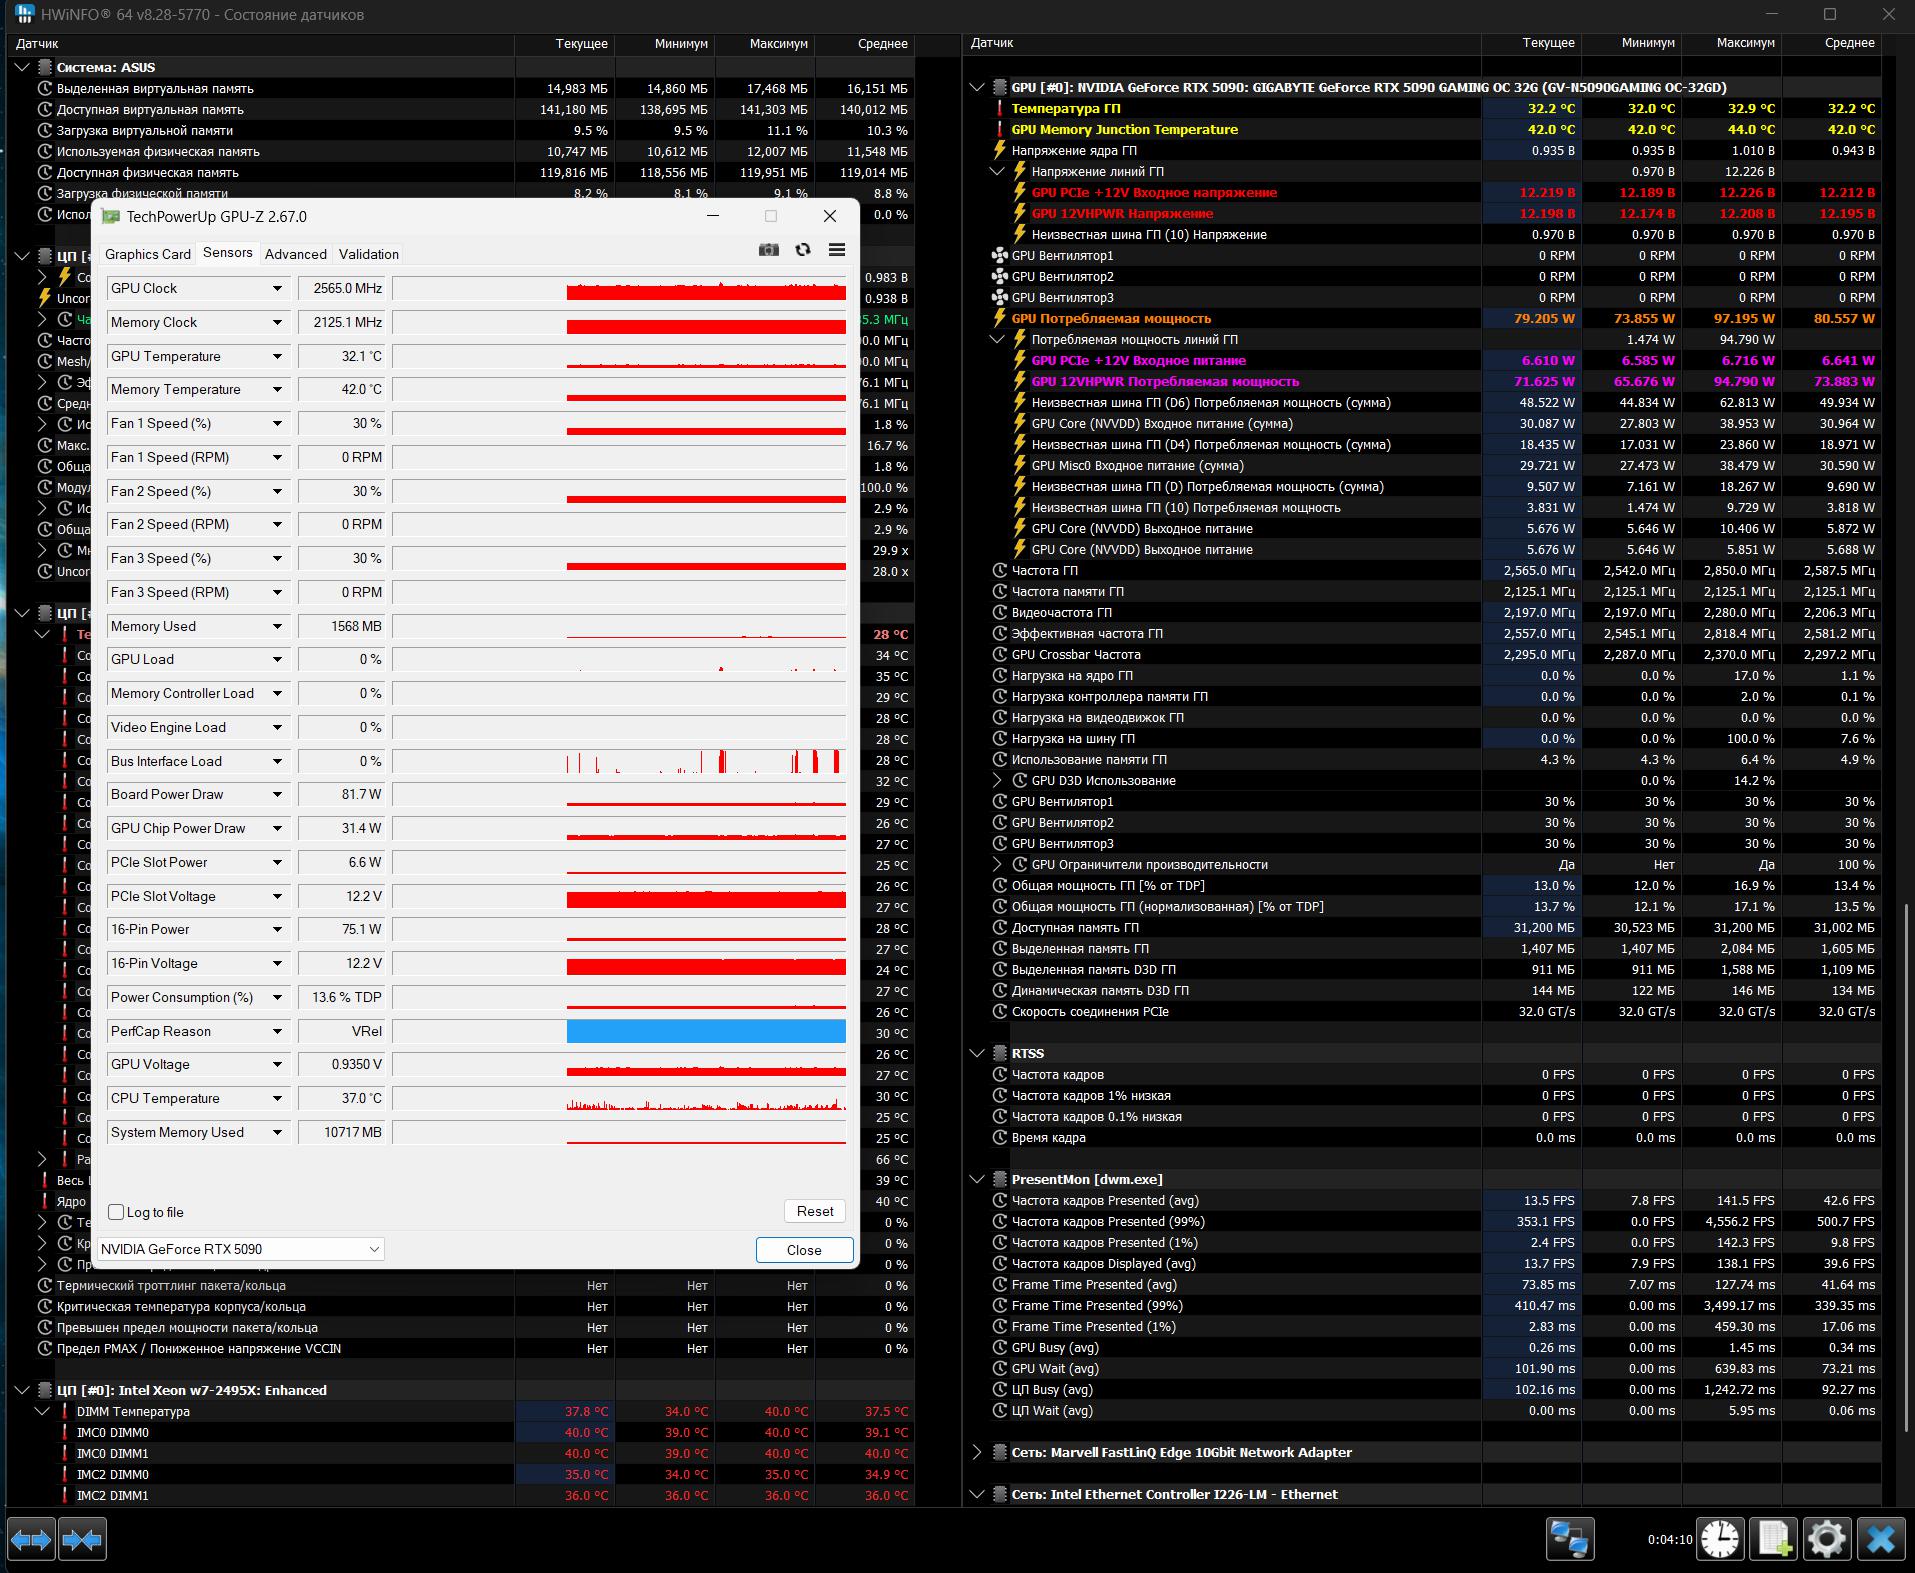The height and width of the screenshot is (1573, 1915).
Task: Click the Среднее column header in the left panel
Action: tap(864, 44)
